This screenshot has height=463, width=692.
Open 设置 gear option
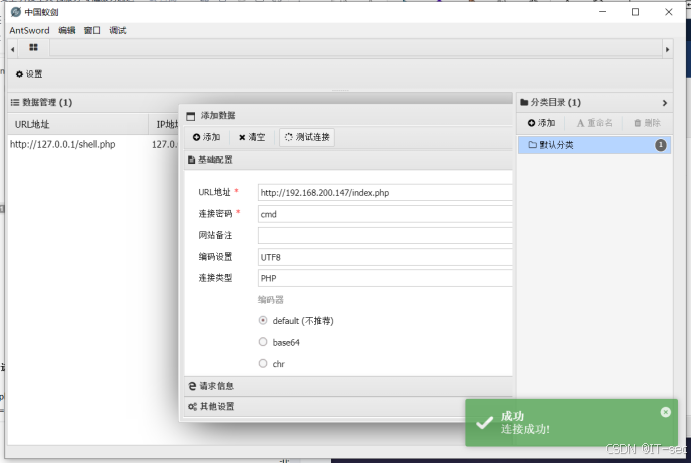coord(29,74)
